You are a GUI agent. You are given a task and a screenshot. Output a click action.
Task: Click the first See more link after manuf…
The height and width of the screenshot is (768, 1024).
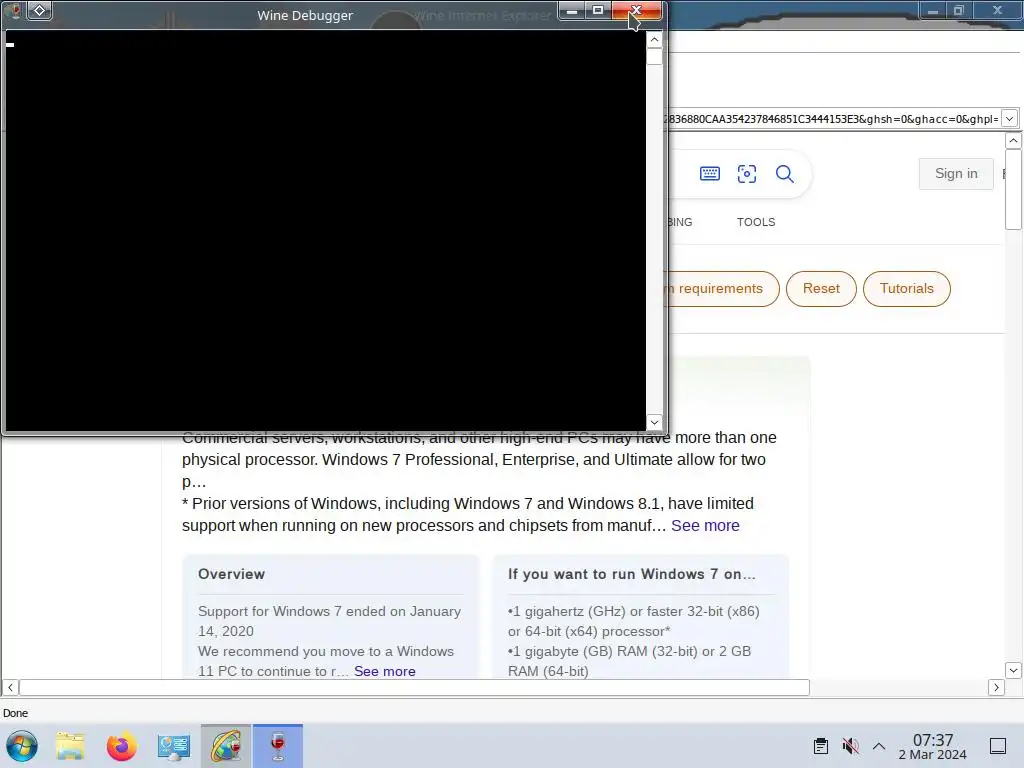point(705,526)
